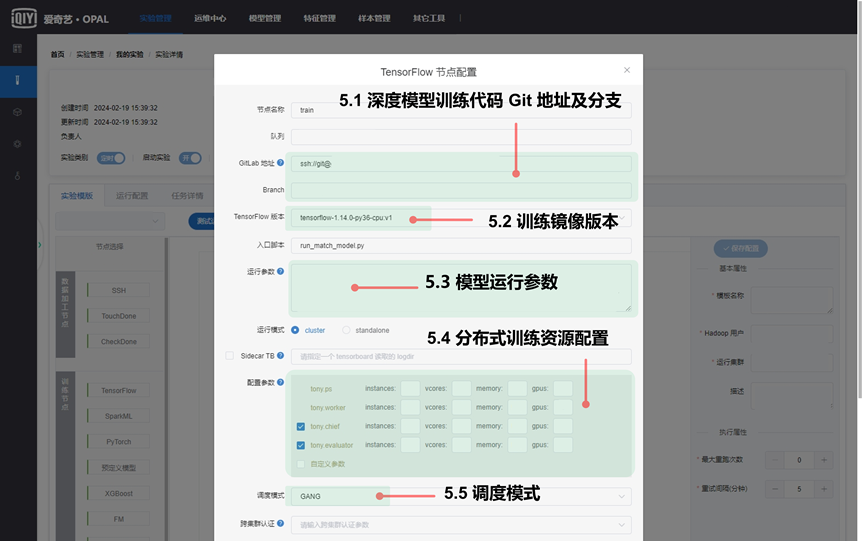The image size is (863, 541).
Task: Select the standalone run mode
Action: tap(347, 330)
